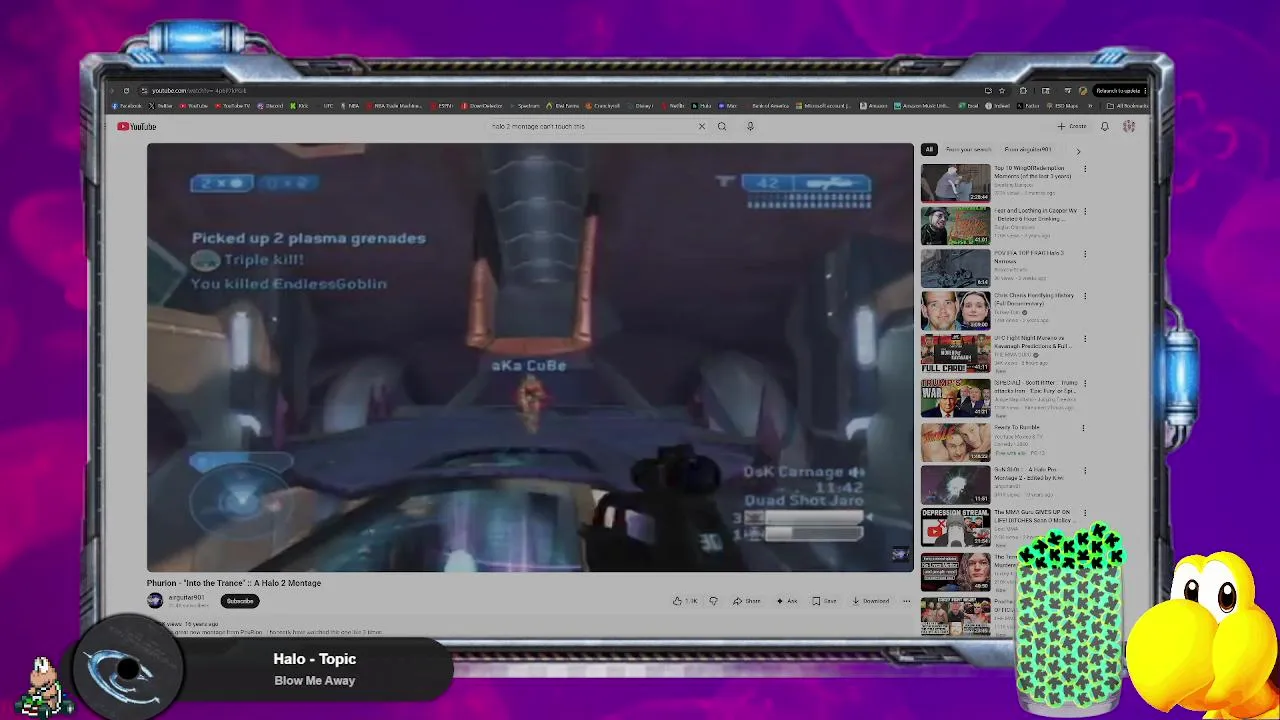Open the All Bookmarks folder
Viewport: 1280px width, 720px height.
click(1128, 106)
